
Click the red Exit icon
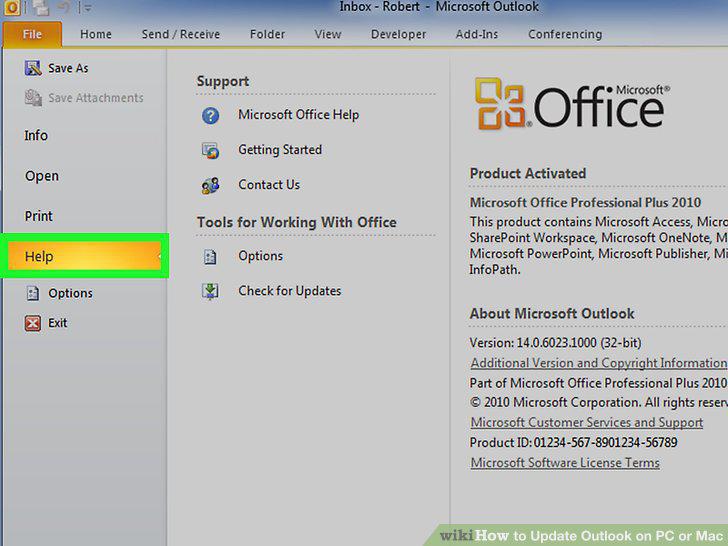(32, 323)
